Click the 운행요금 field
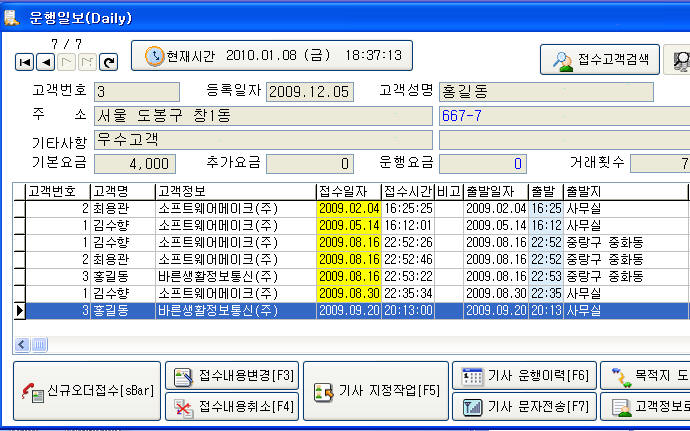 pyautogui.click(x=483, y=164)
